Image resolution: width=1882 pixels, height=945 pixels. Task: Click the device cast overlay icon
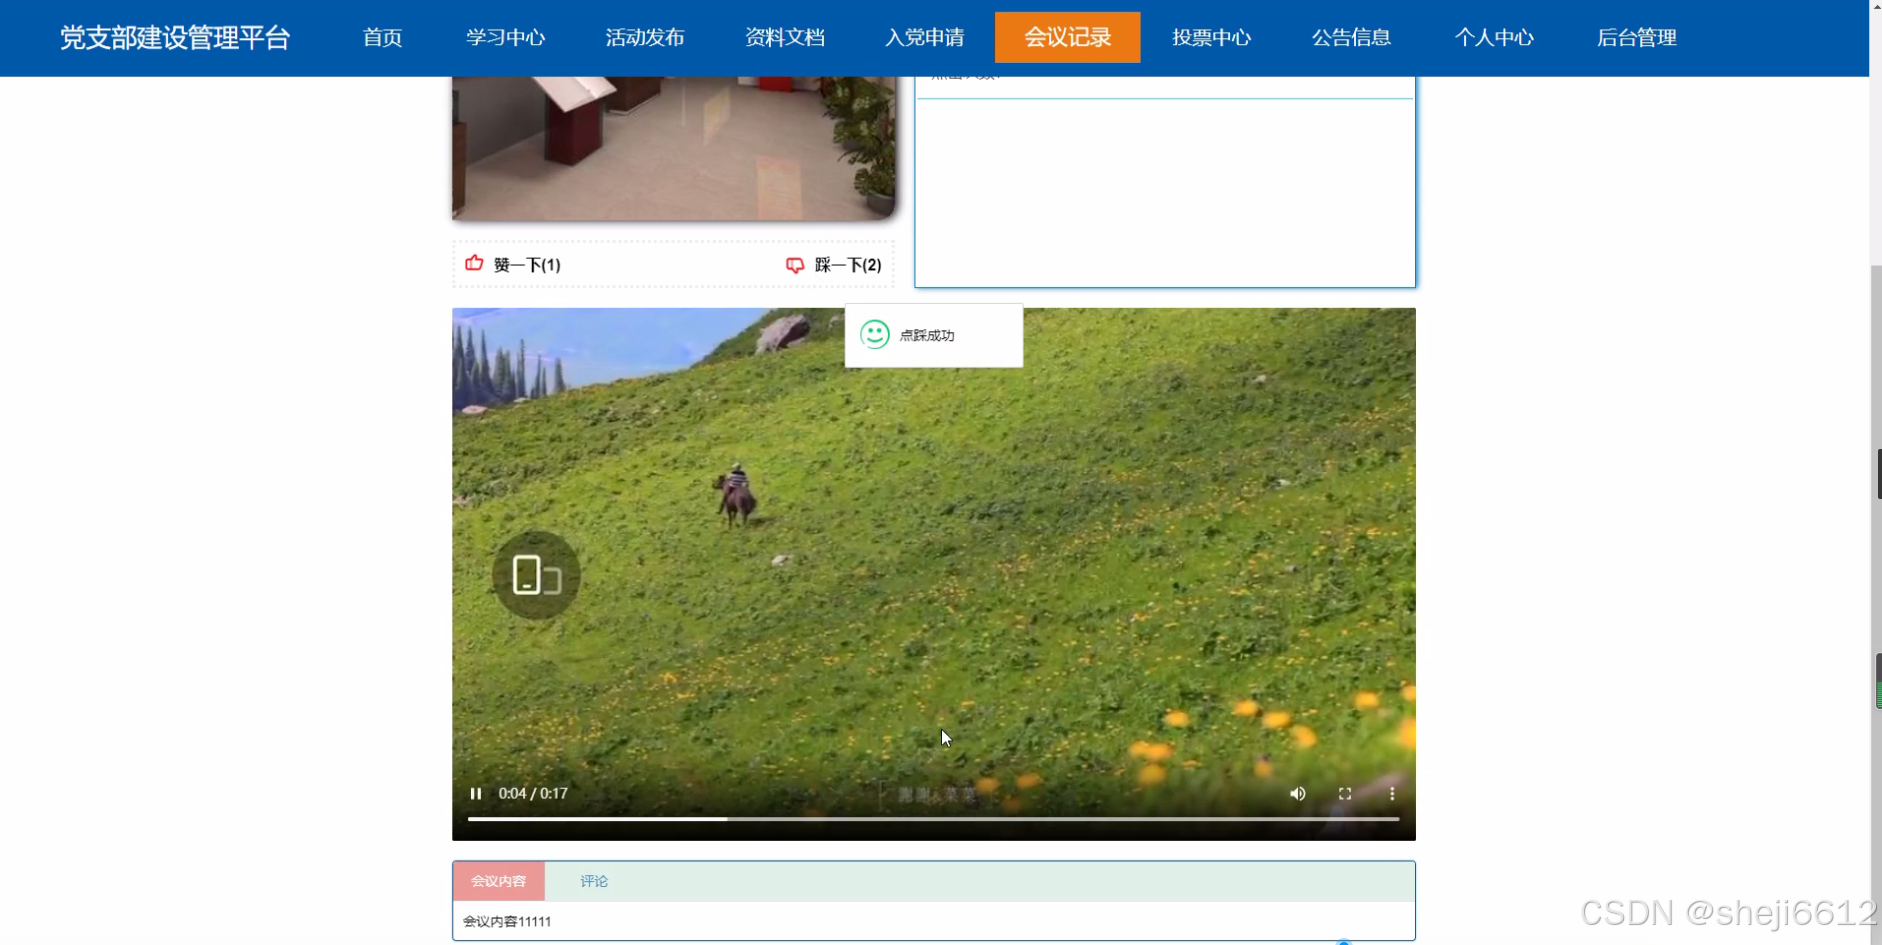(x=536, y=575)
